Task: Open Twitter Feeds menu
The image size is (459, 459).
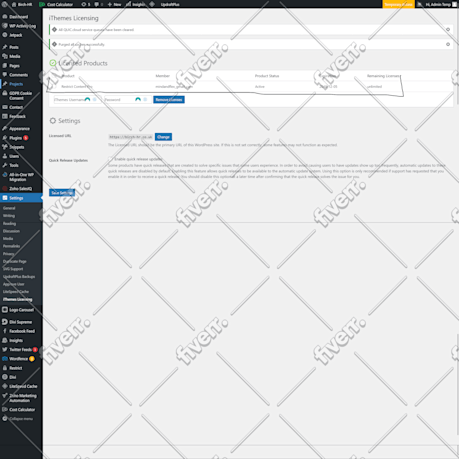Action: 21,350
